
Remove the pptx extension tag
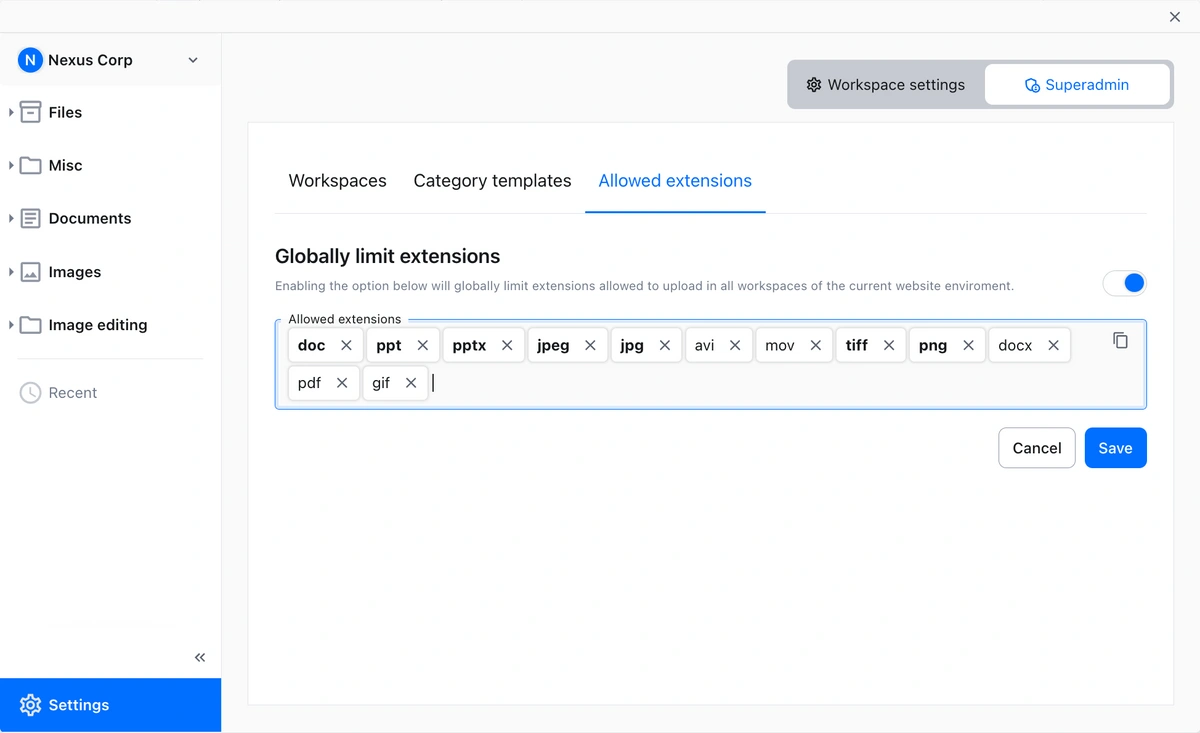[x=507, y=345]
